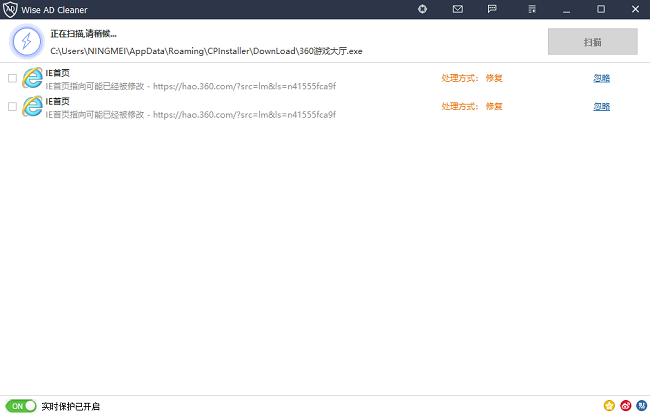
Task: Click 忽略 link for the second IE首页 entry
Action: pos(601,107)
